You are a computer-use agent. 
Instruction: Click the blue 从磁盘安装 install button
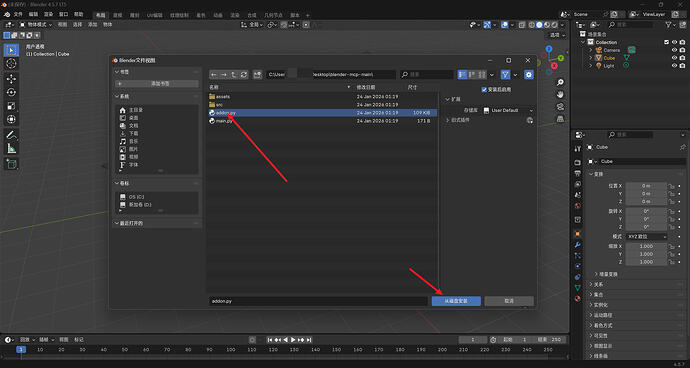click(456, 301)
